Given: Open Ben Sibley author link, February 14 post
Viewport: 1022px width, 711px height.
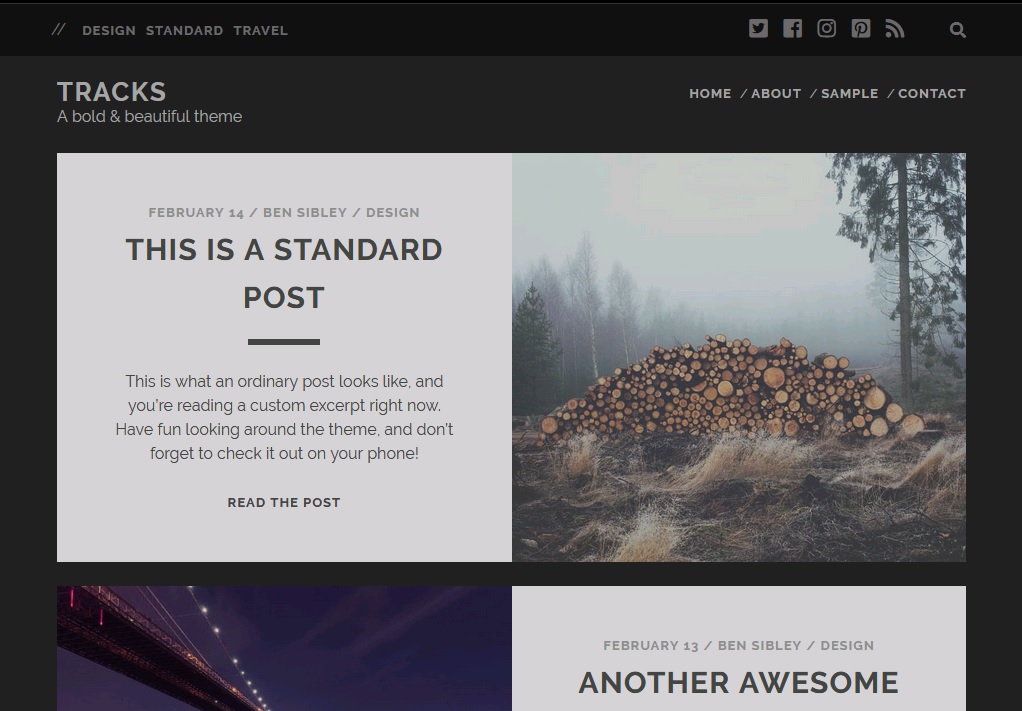Looking at the screenshot, I should tap(305, 212).
